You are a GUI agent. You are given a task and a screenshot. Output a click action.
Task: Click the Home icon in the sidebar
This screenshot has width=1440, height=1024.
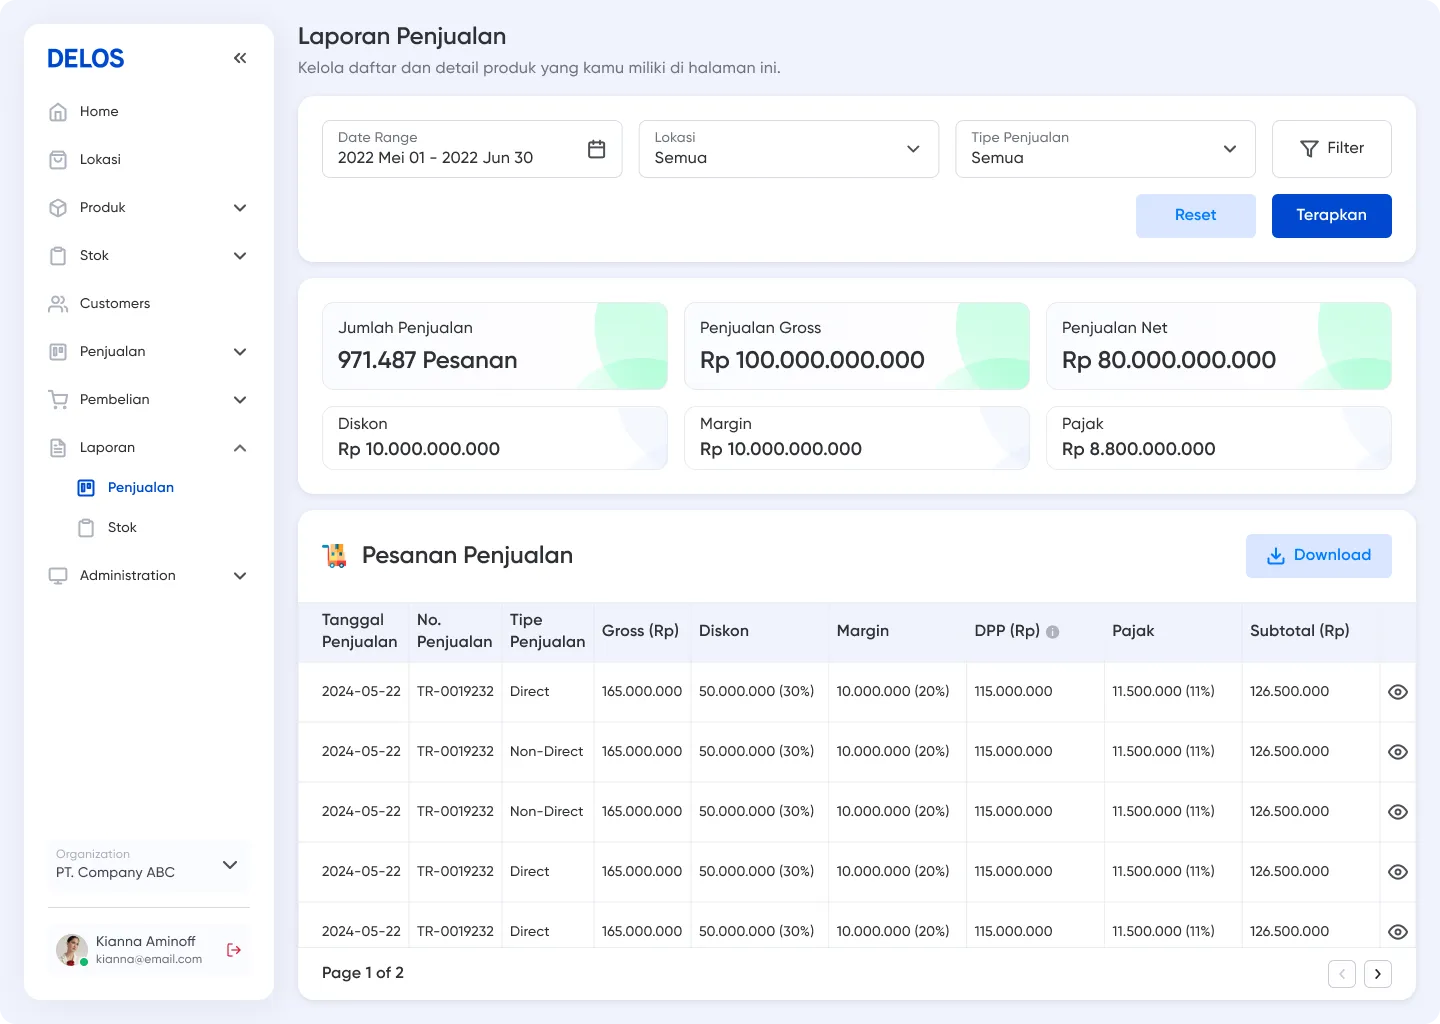[58, 112]
